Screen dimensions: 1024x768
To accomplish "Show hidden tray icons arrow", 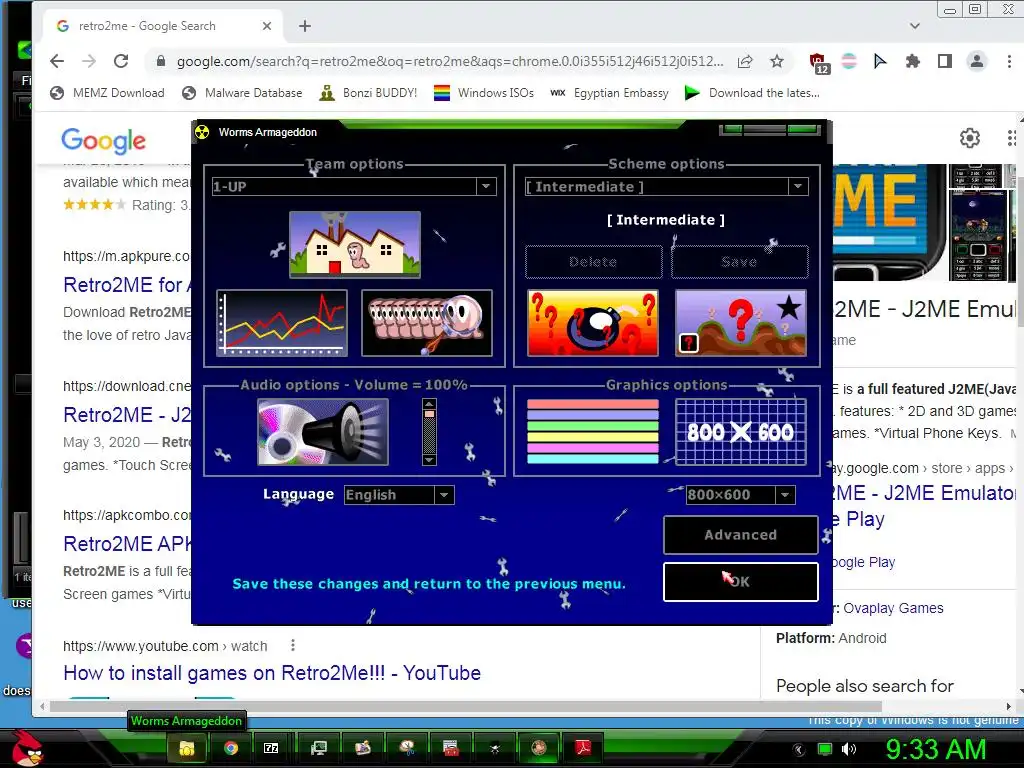I will tap(797, 749).
